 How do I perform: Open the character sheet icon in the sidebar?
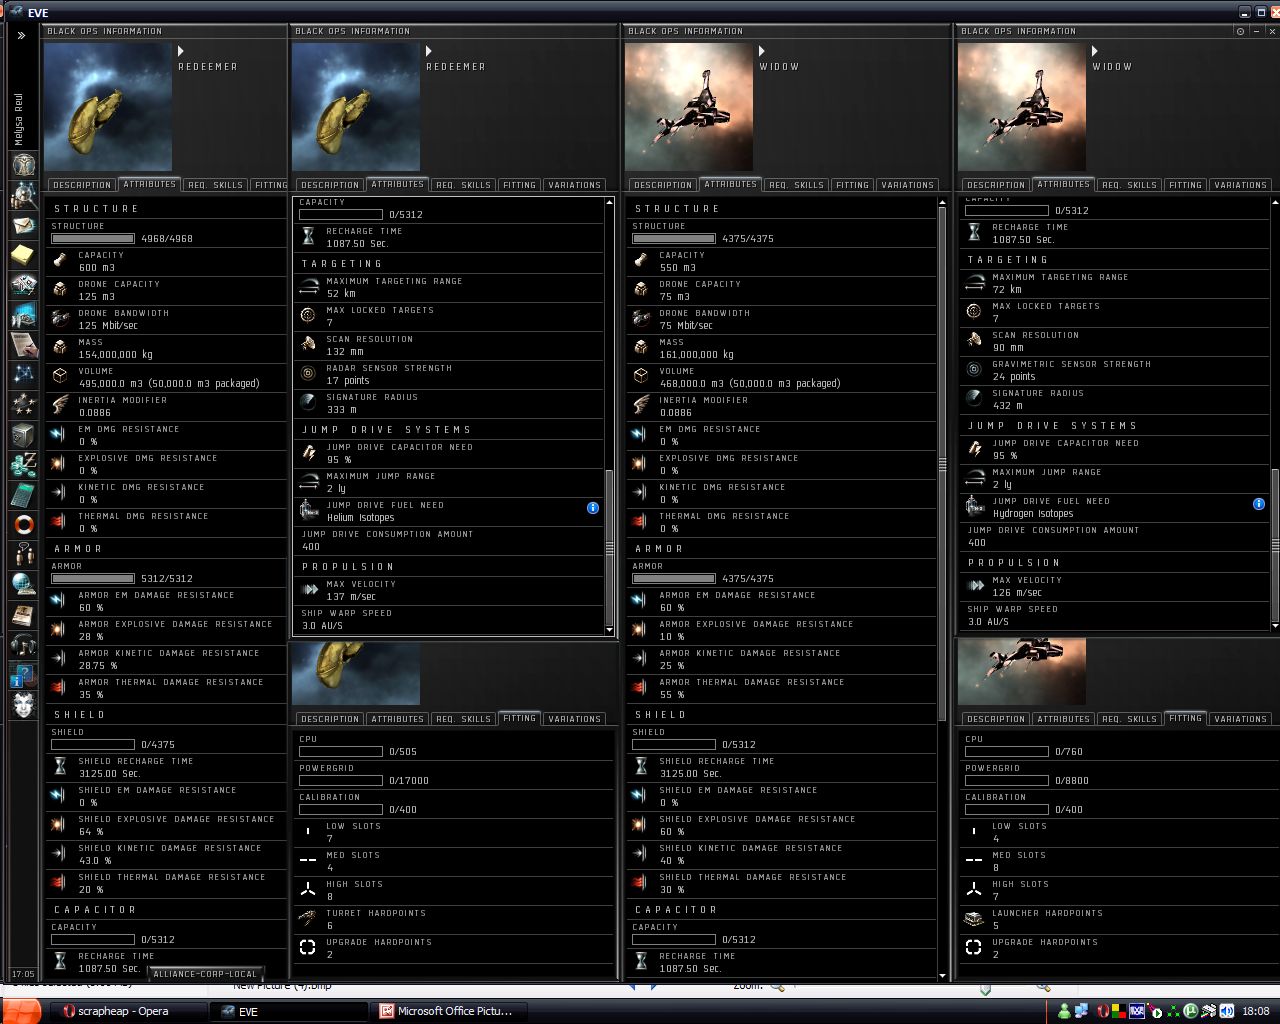tap(24, 163)
